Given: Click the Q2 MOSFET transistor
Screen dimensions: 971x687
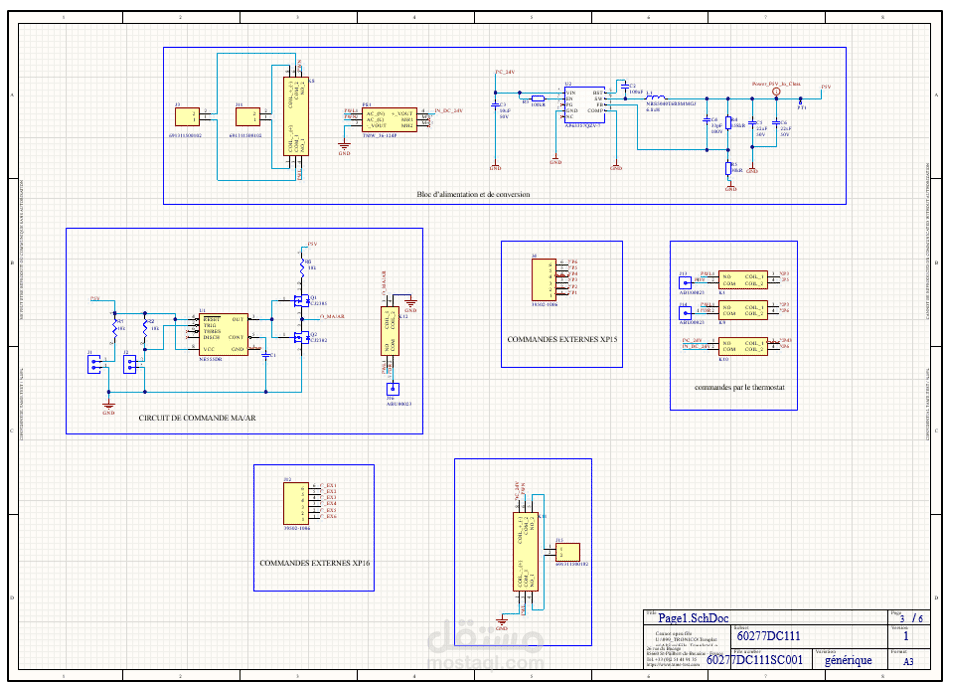Looking at the screenshot, I should pyautogui.click(x=301, y=337).
